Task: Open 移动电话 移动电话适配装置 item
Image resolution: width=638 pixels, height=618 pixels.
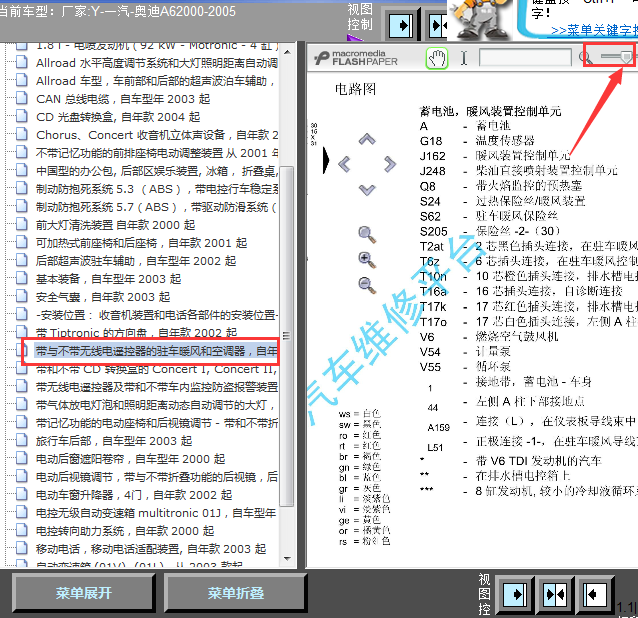Action: click(151, 549)
